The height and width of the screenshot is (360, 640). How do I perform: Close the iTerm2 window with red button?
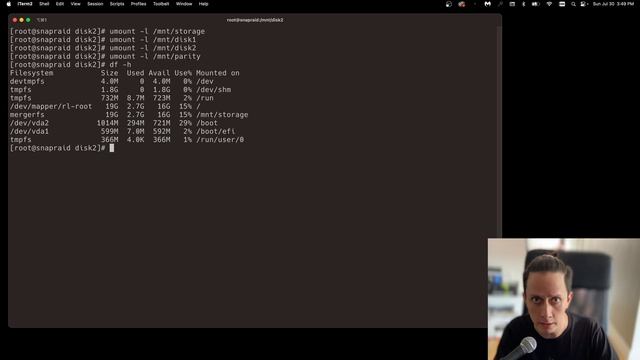(15, 20)
